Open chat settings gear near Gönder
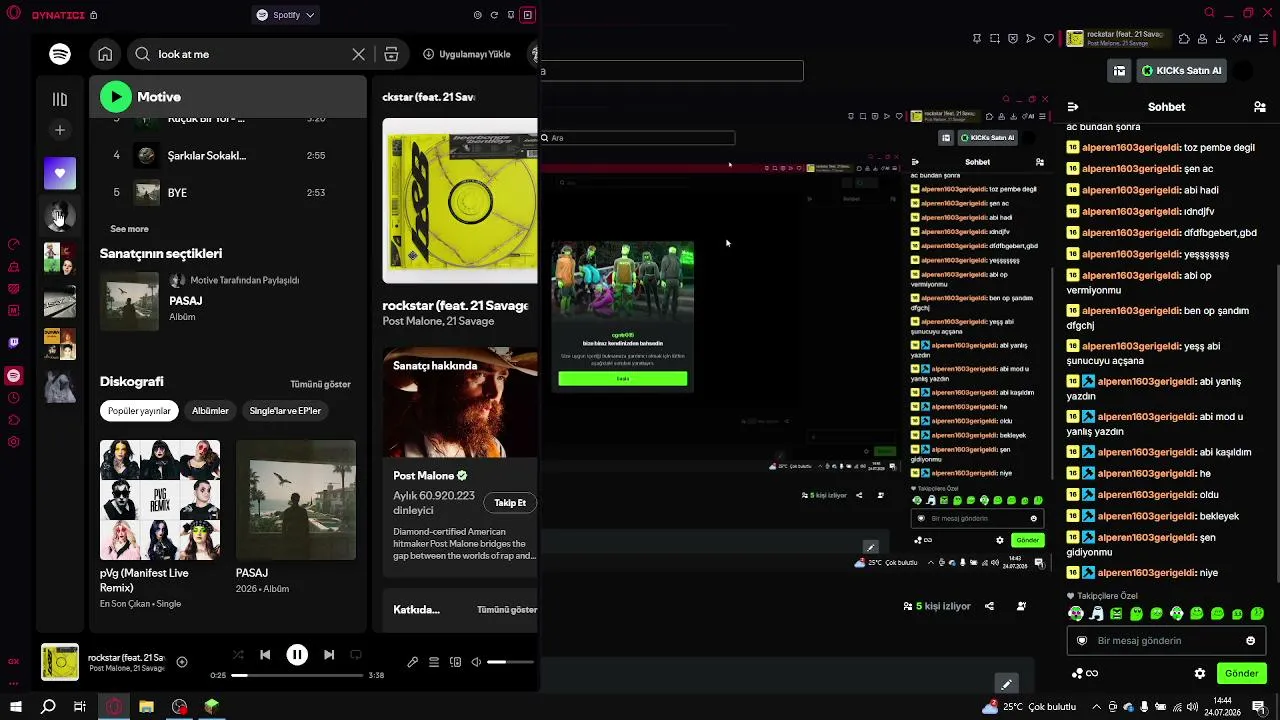 click(1199, 674)
